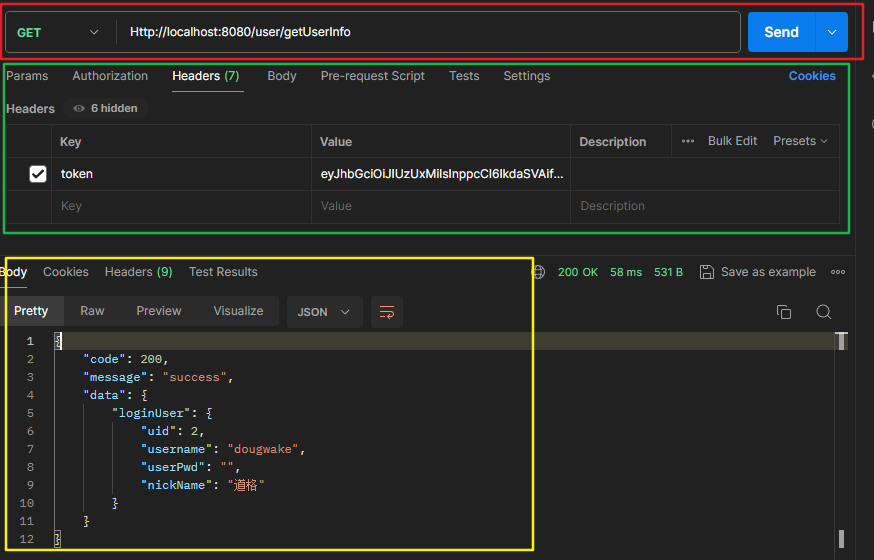Click the Value column header

pyautogui.click(x=336, y=142)
